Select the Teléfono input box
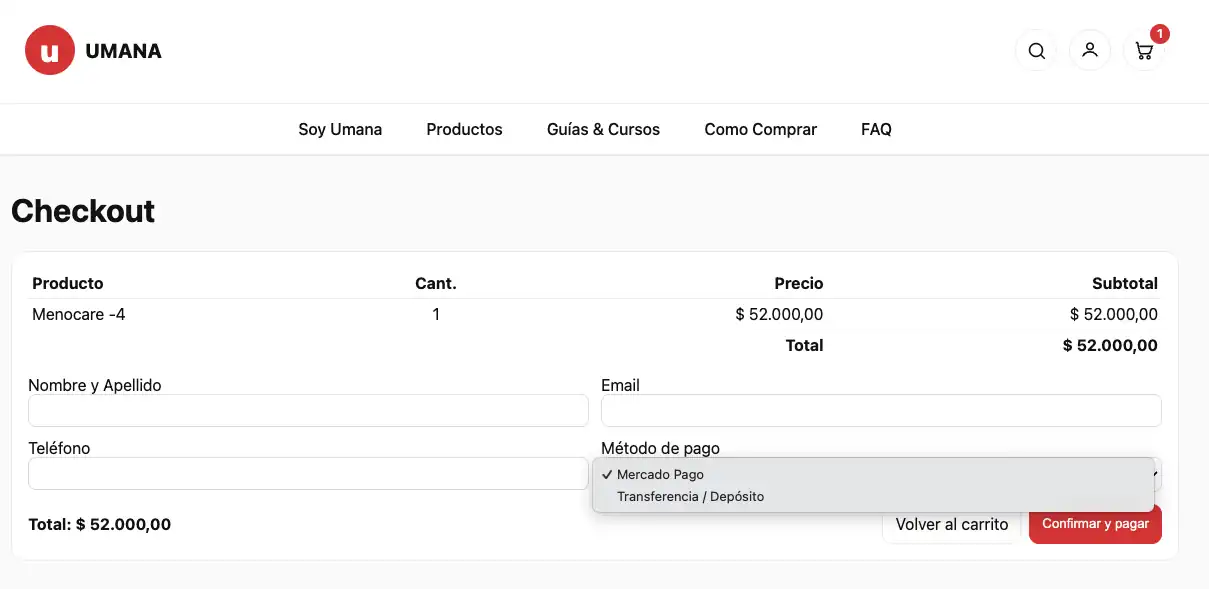Image resolution: width=1209 pixels, height=589 pixels. [x=308, y=474]
